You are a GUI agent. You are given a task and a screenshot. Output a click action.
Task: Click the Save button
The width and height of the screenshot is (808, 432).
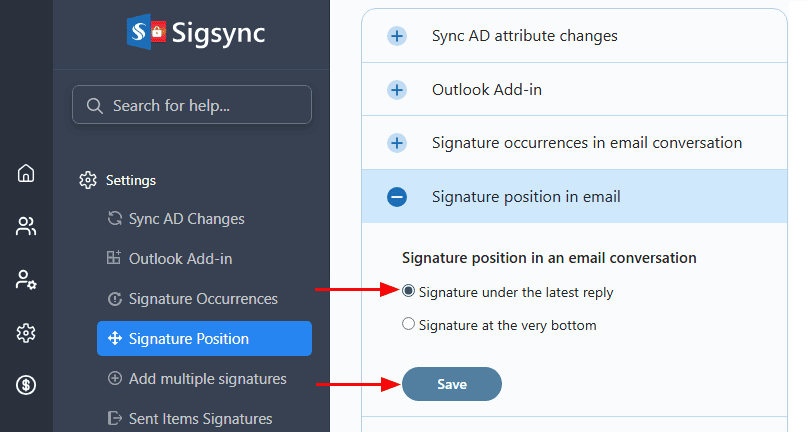(x=451, y=384)
